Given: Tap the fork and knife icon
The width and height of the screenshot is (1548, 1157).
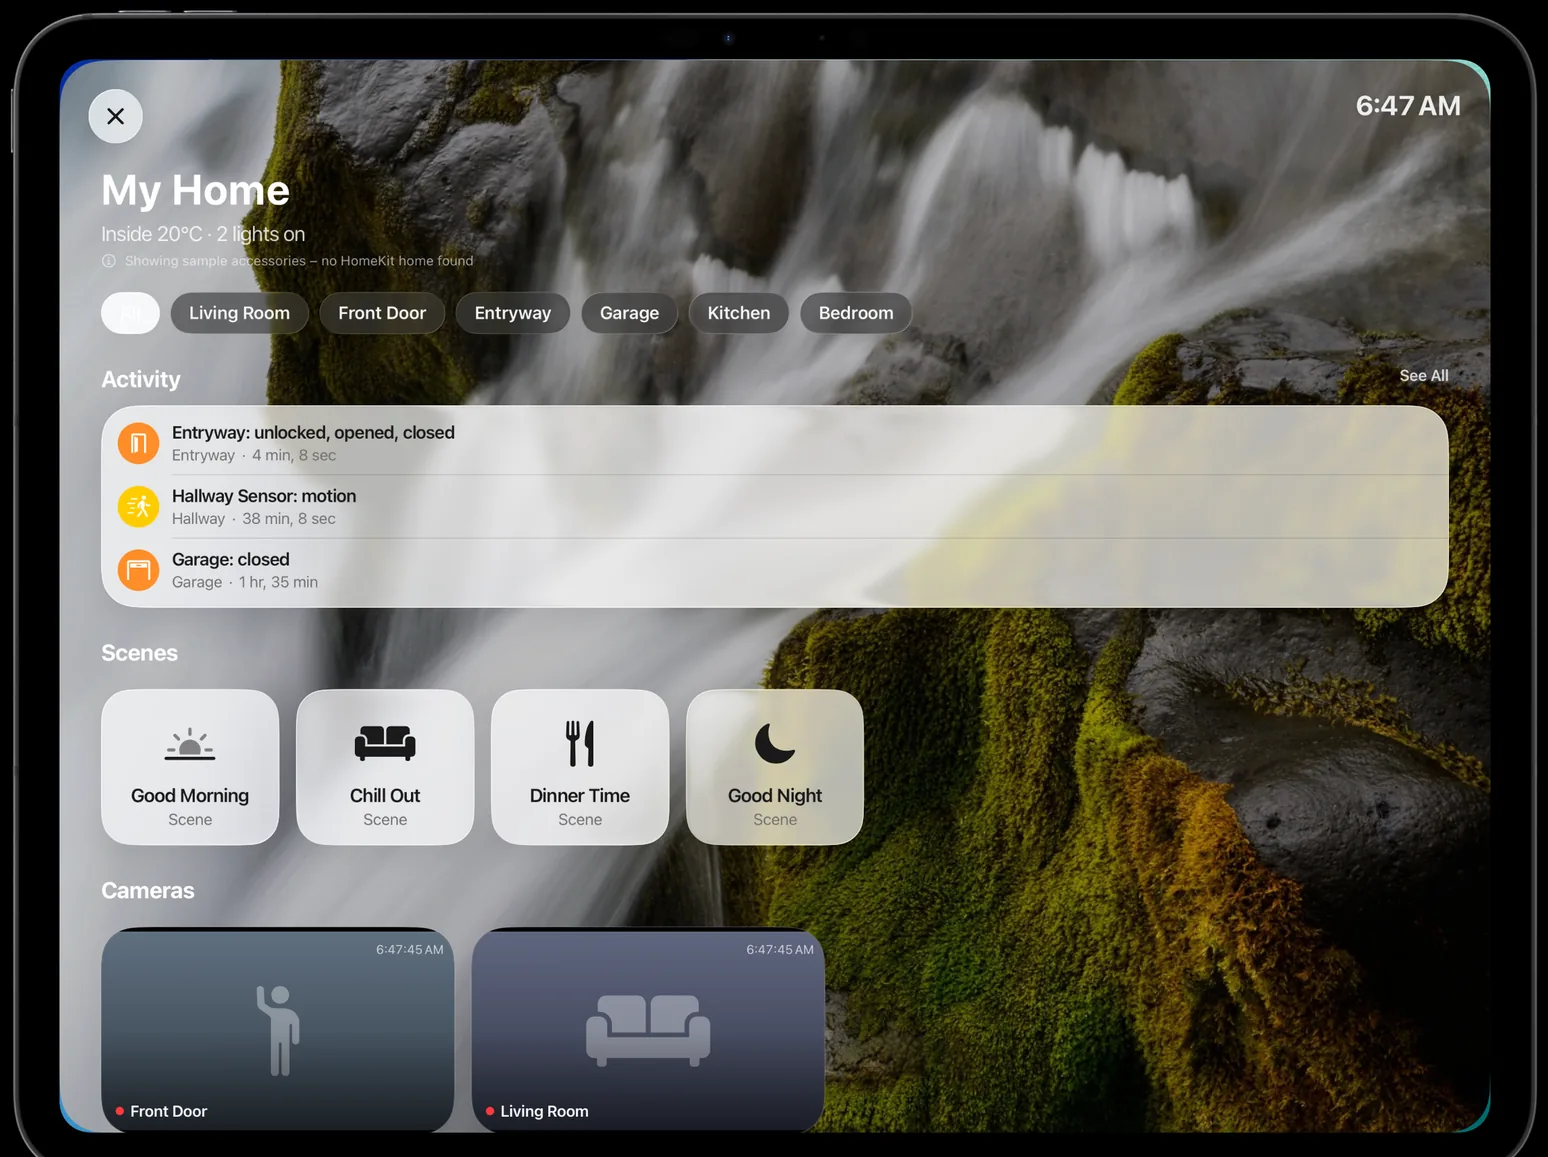Looking at the screenshot, I should click(580, 743).
